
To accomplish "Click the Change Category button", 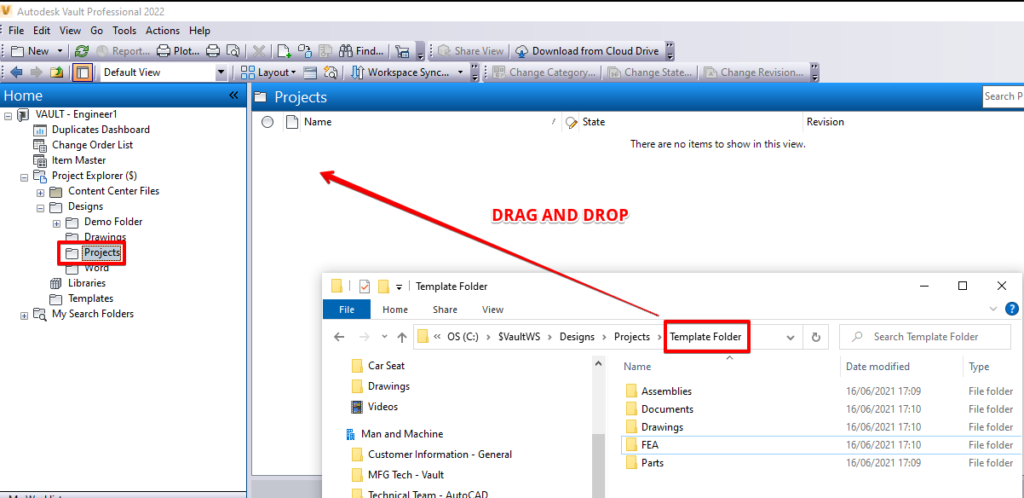I will point(544,72).
